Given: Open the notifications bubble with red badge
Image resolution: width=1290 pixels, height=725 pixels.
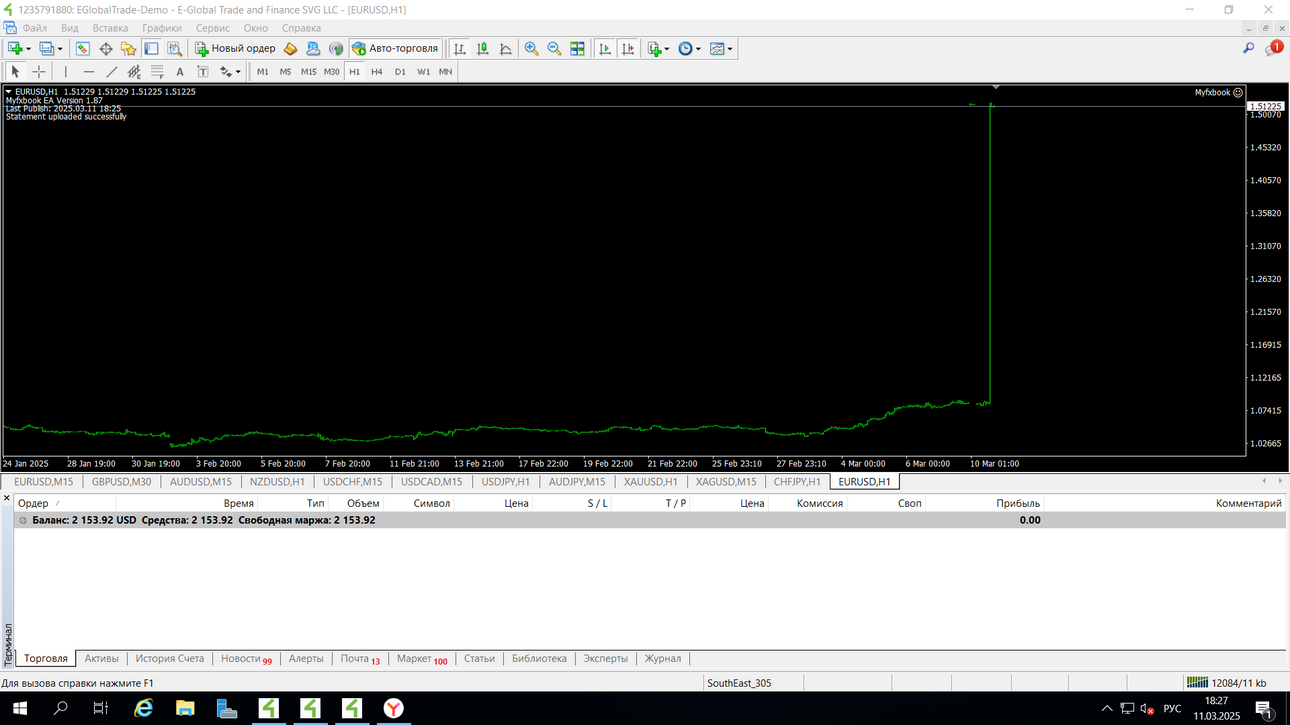Looking at the screenshot, I should click(1273, 48).
